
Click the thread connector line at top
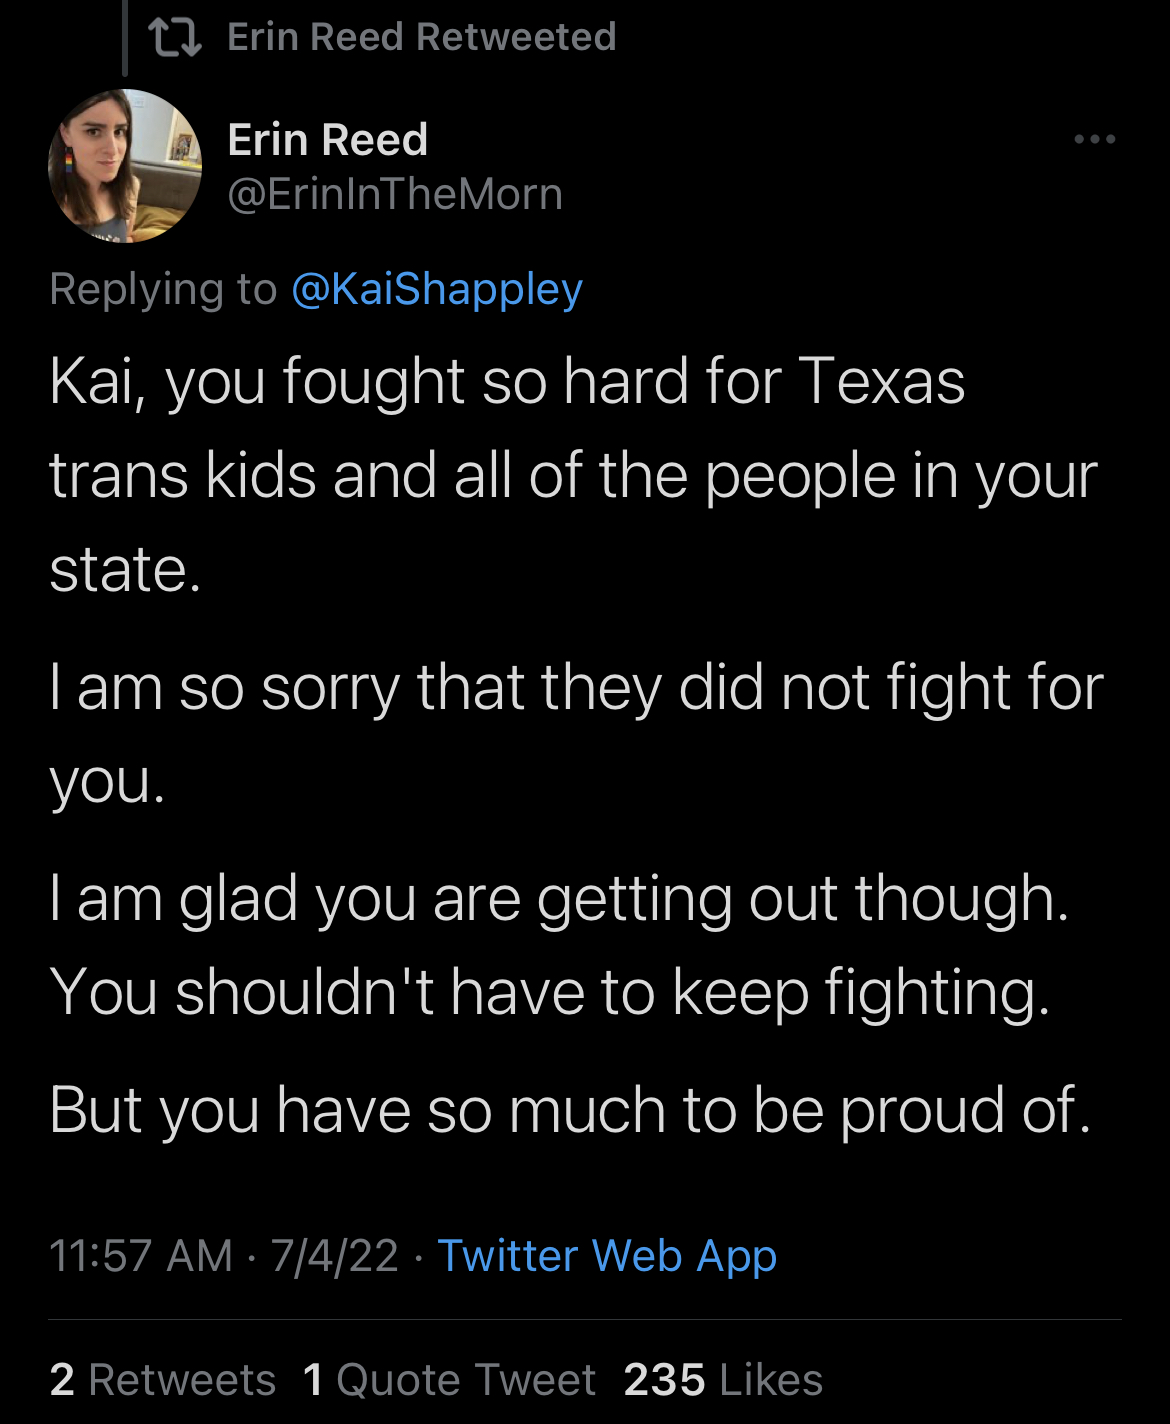click(125, 38)
